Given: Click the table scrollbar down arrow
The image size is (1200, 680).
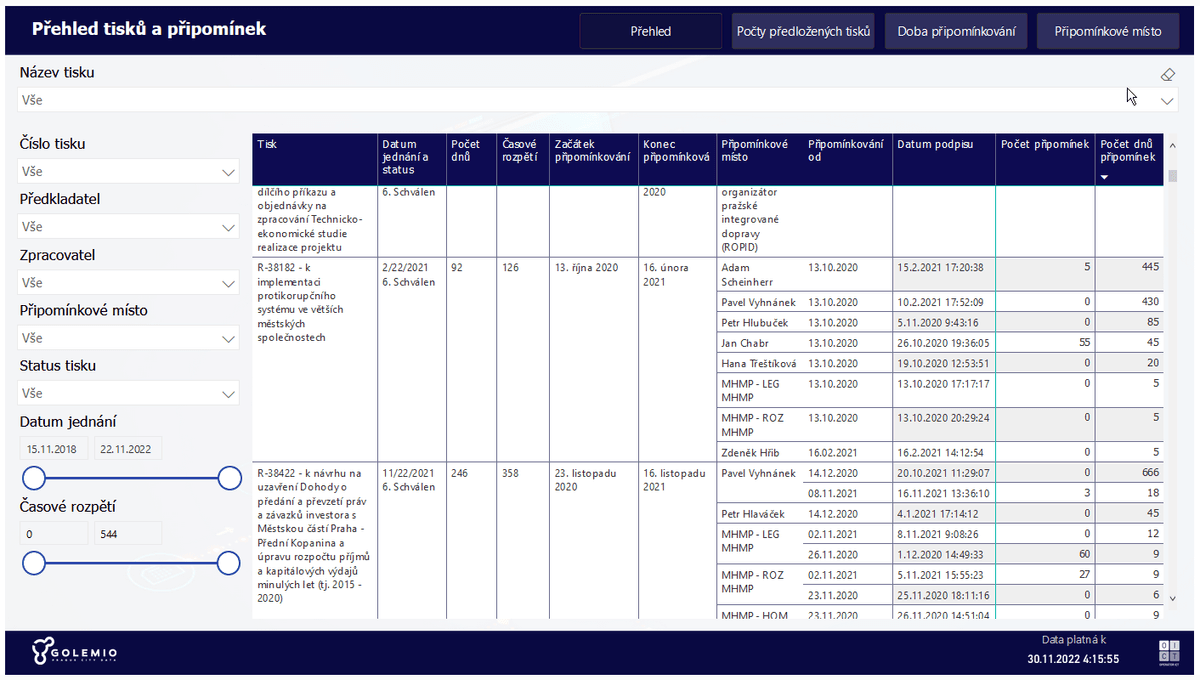Looking at the screenshot, I should [1173, 600].
